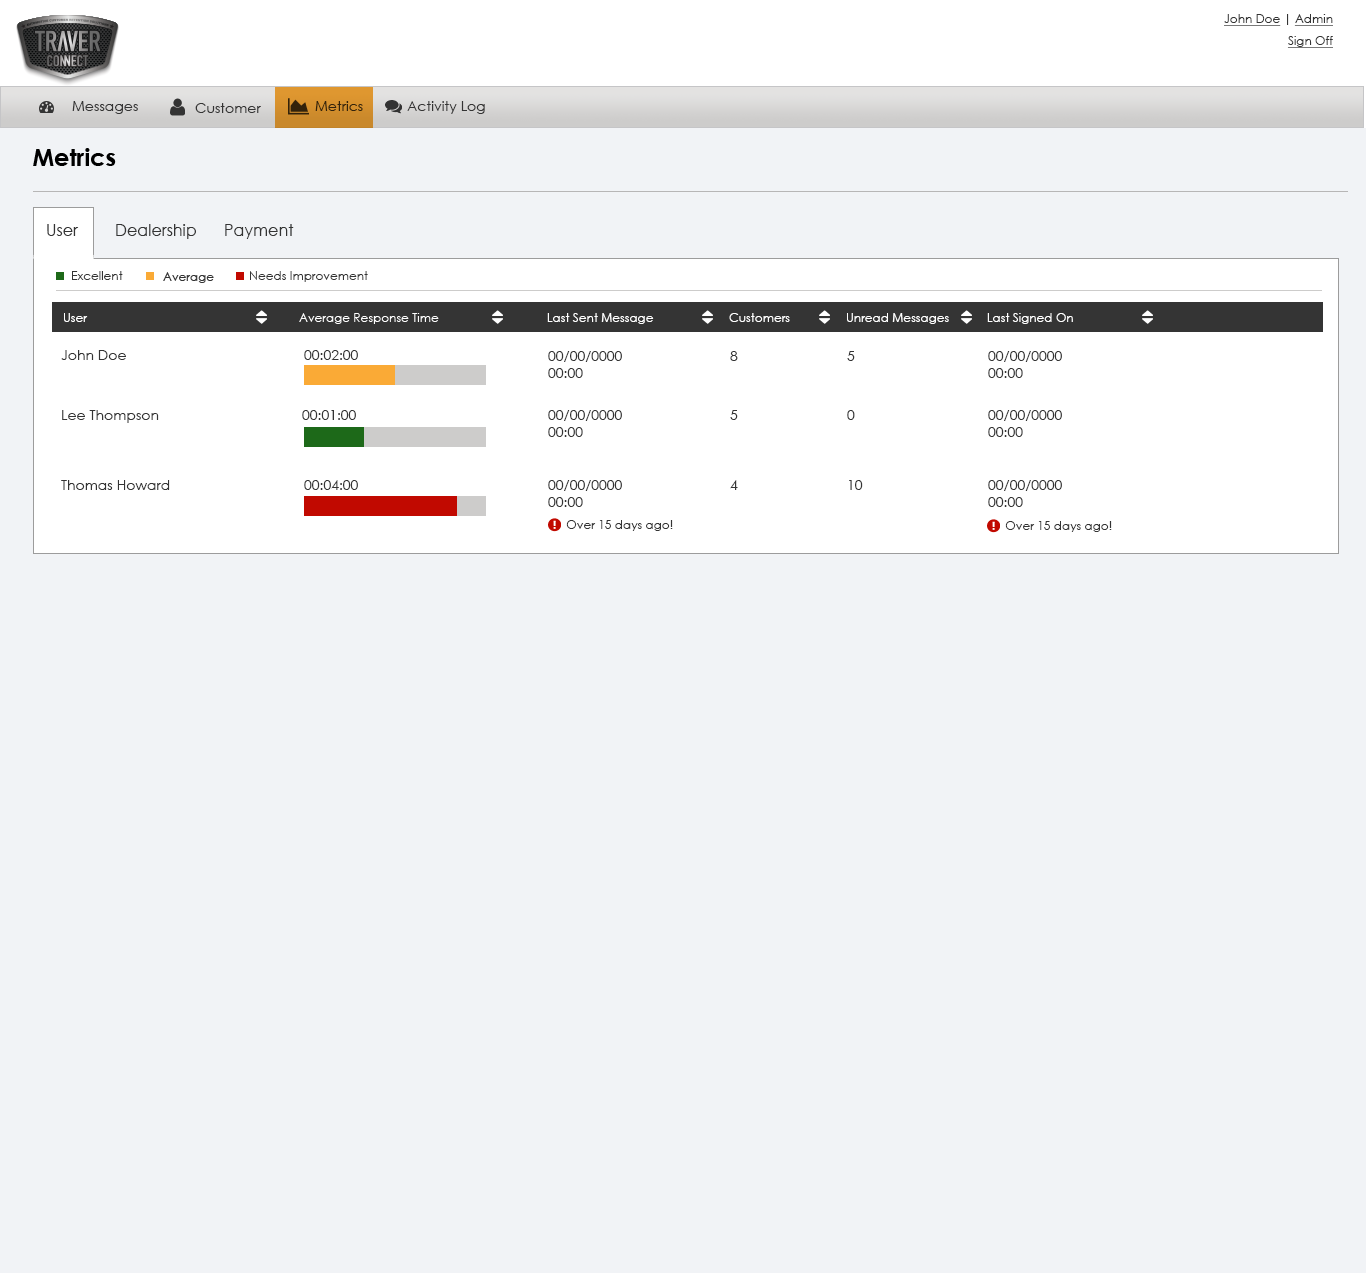The image size is (1366, 1273).
Task: Click the Sign Off link
Action: click(x=1309, y=41)
